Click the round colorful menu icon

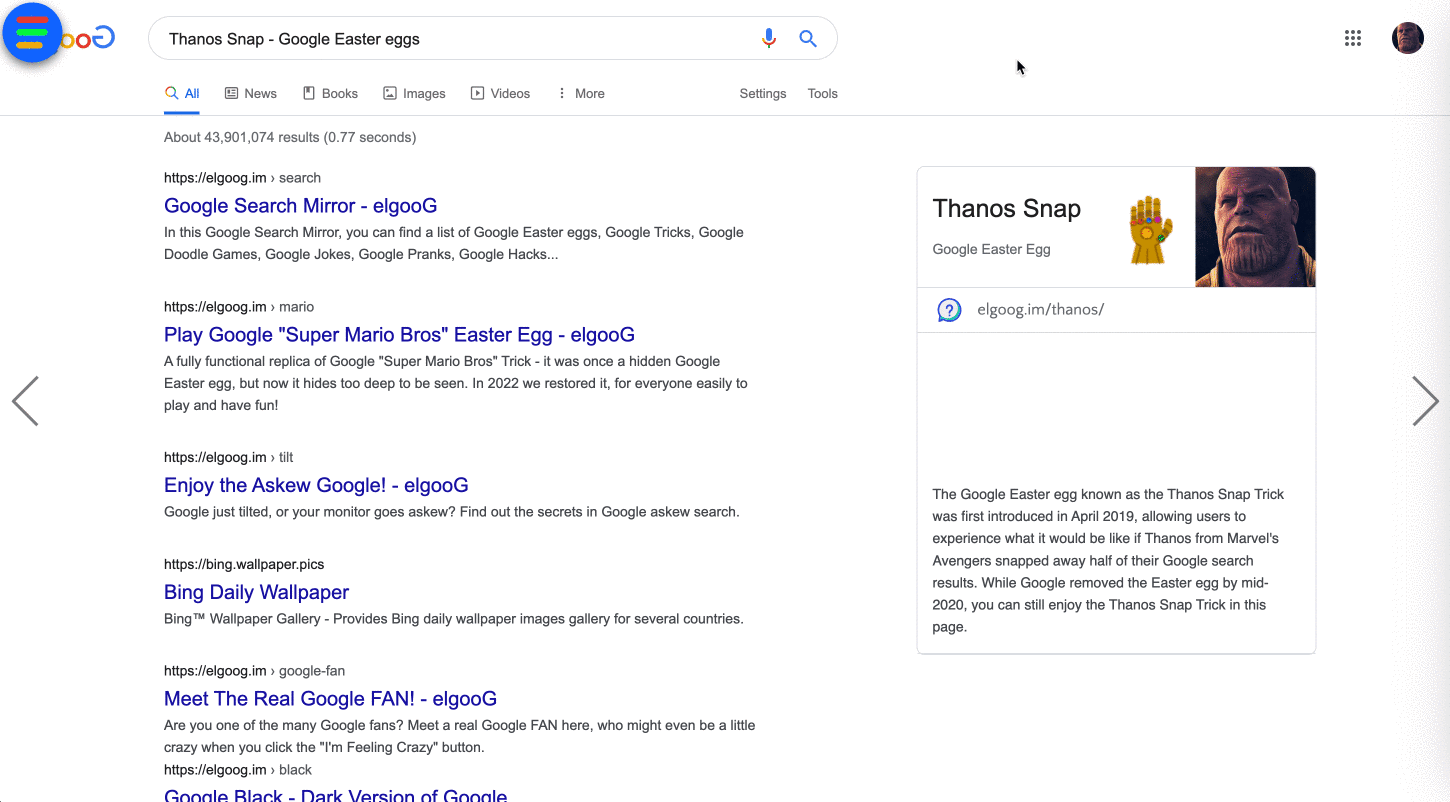point(32,33)
